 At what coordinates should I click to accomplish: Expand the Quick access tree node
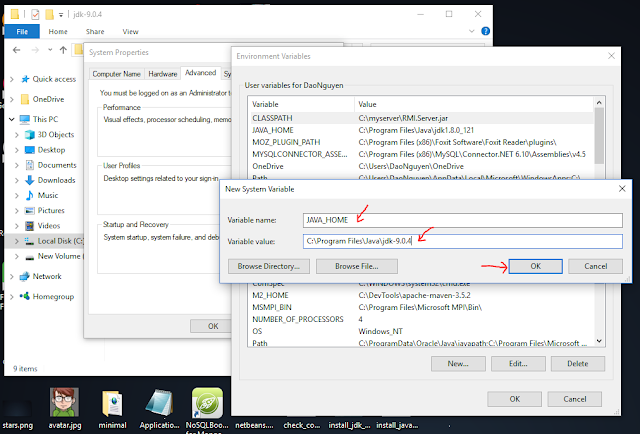click(11, 79)
